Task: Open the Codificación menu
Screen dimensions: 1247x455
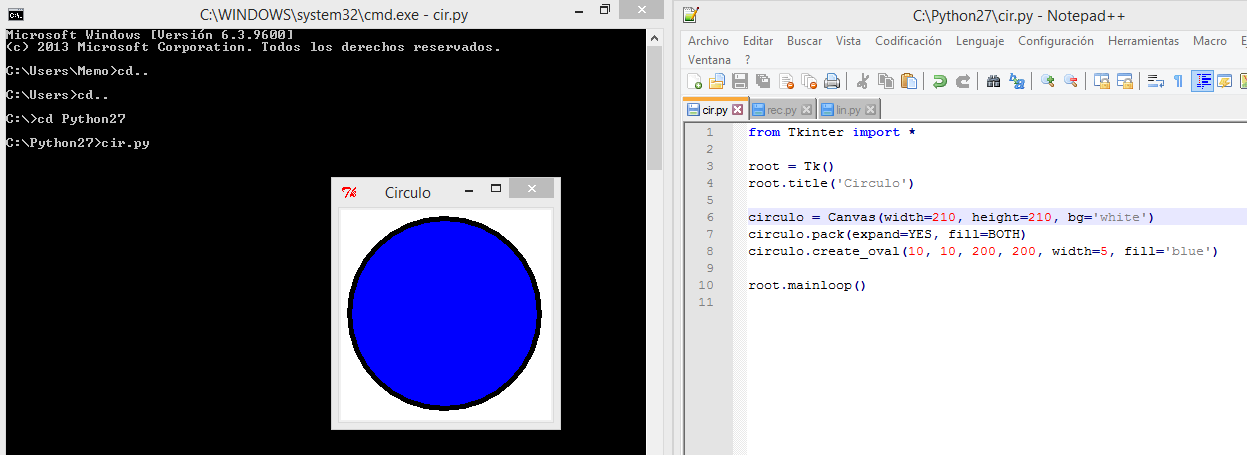Action: [x=908, y=41]
